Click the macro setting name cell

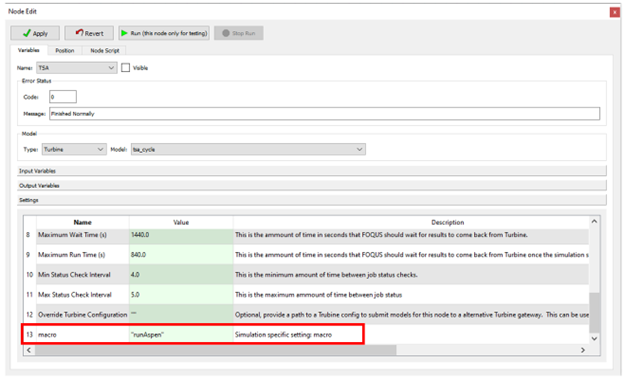click(82, 335)
